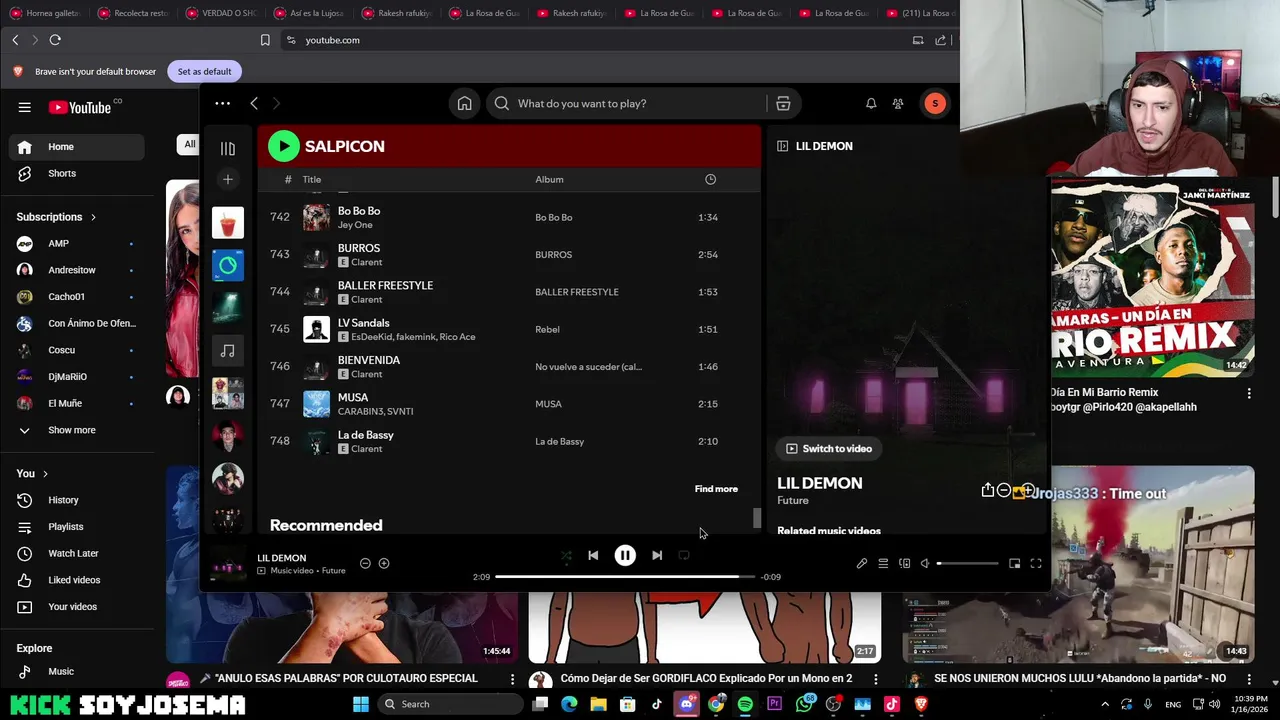Add LIL DEMON to playlist from bar

pyautogui.click(x=384, y=563)
